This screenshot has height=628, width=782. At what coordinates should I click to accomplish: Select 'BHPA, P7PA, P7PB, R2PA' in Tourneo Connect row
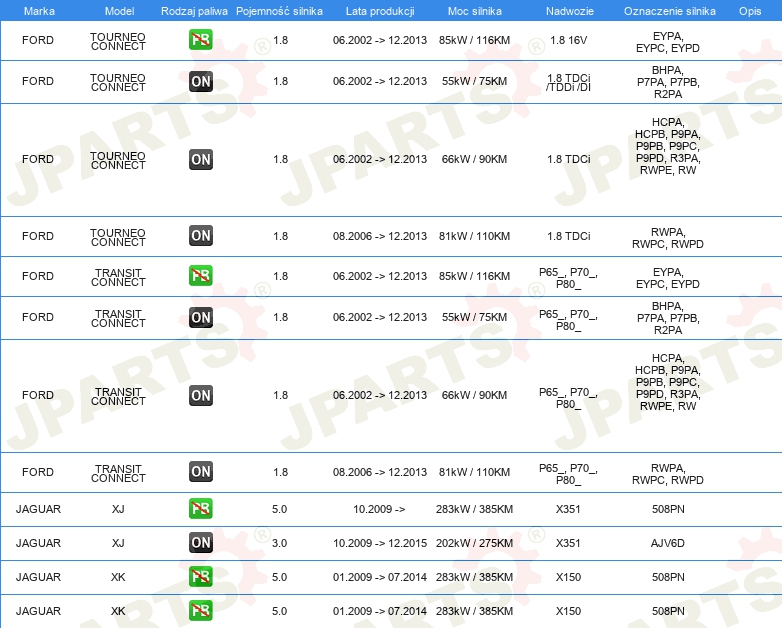point(668,82)
